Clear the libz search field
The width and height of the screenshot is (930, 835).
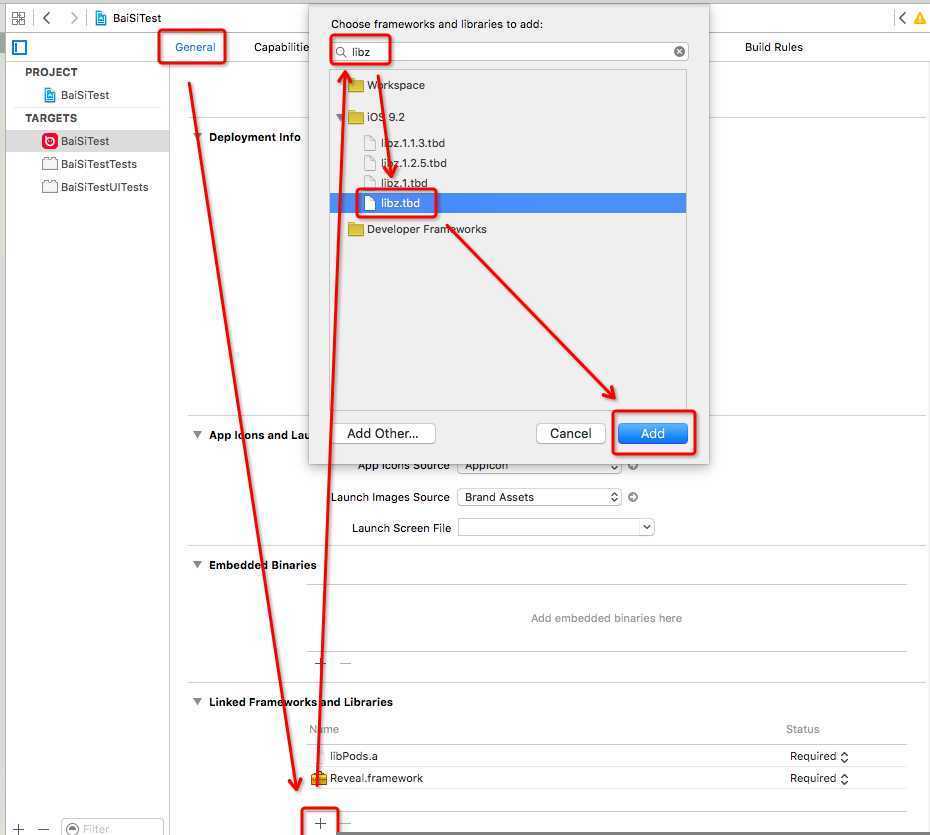[679, 52]
